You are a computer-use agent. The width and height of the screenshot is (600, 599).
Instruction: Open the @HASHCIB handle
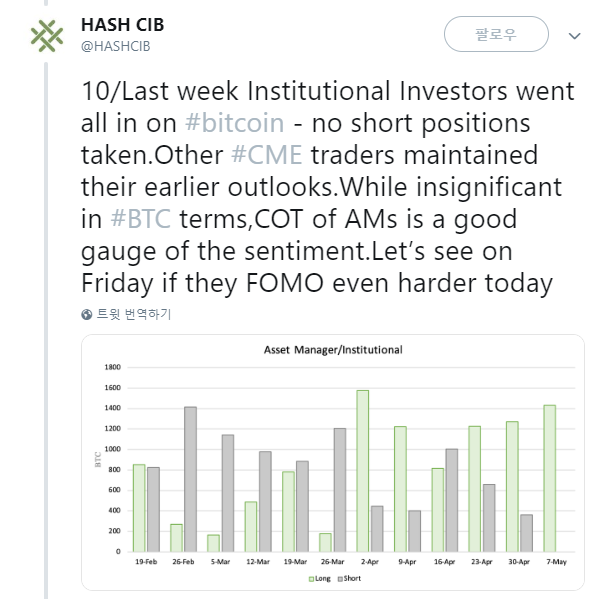click(x=116, y=46)
